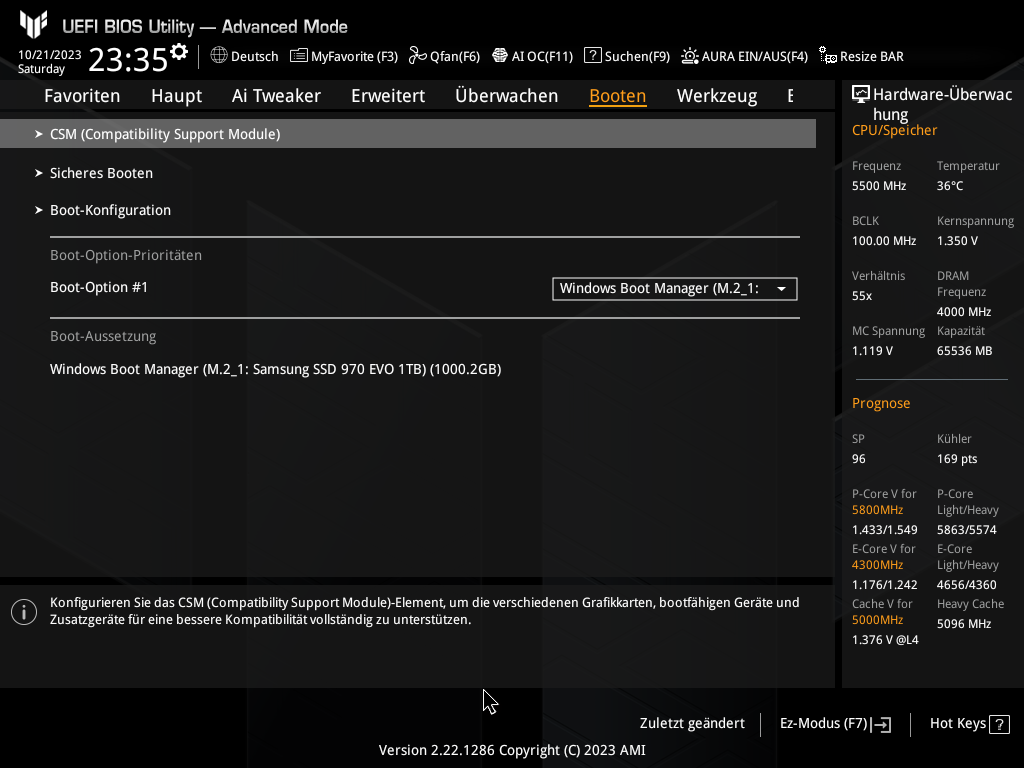Image resolution: width=1024 pixels, height=768 pixels.
Task: Toggle the Resize BAR option
Action: [x=861, y=56]
